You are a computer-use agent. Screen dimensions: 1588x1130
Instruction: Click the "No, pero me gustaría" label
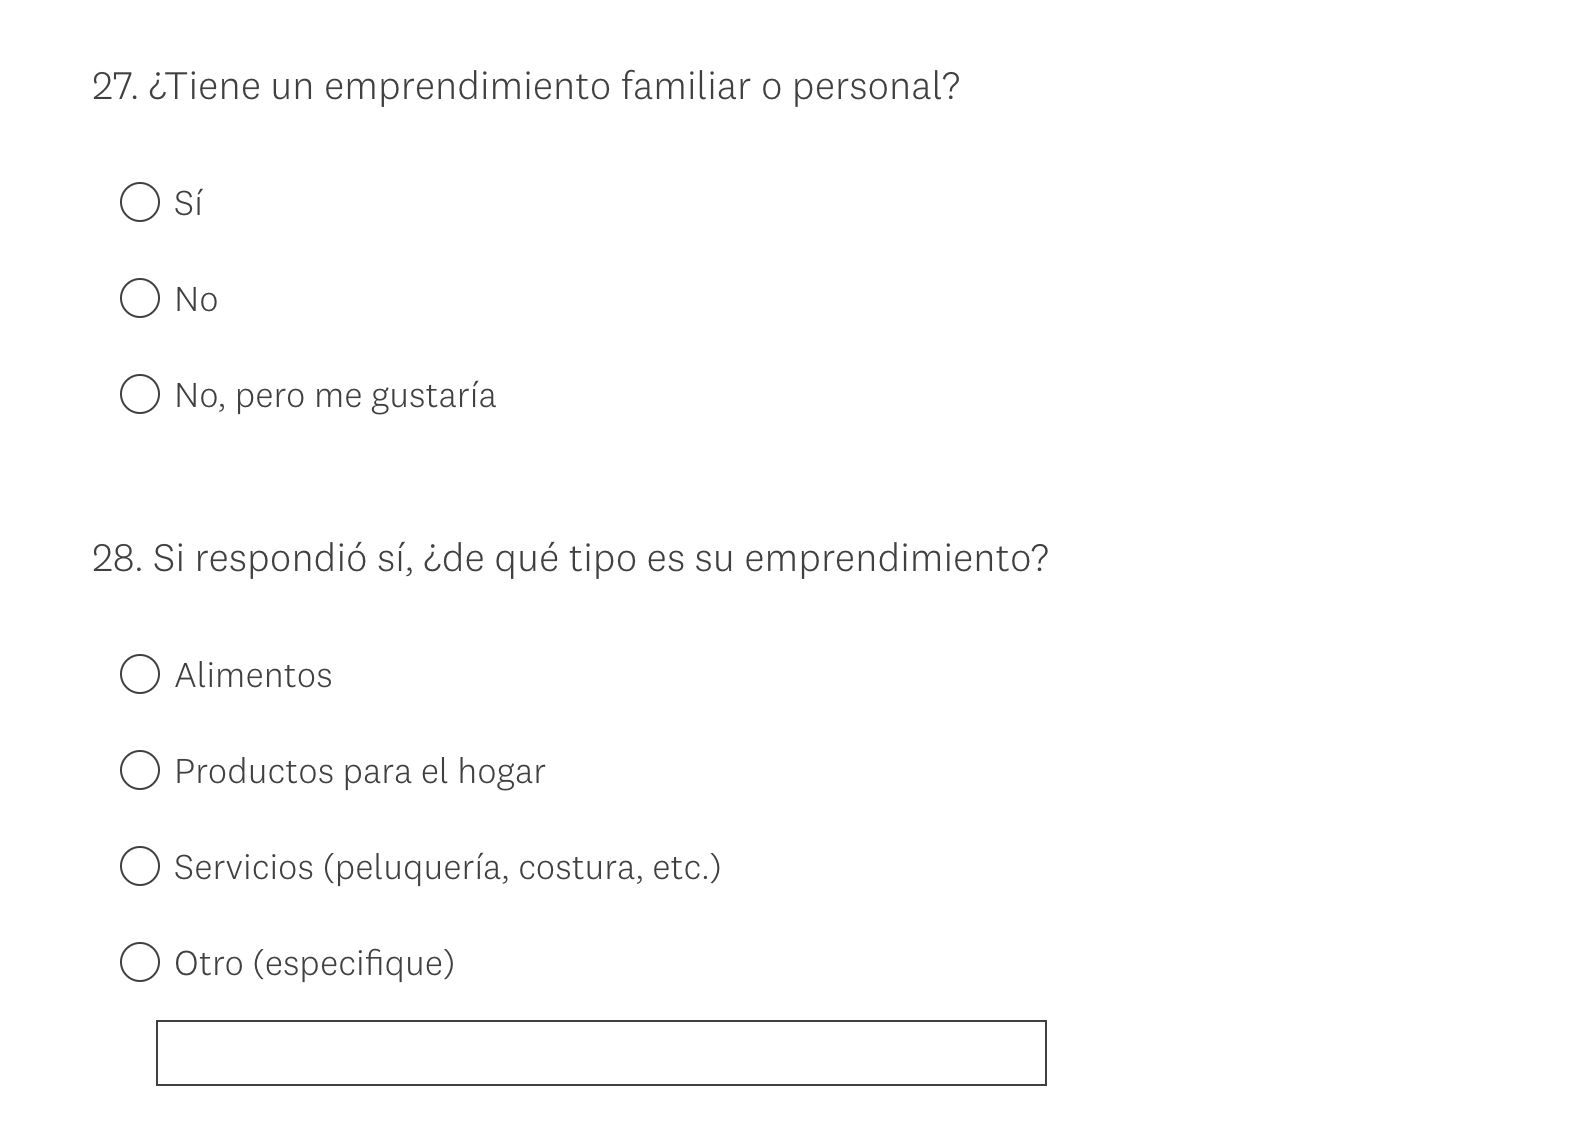point(335,396)
